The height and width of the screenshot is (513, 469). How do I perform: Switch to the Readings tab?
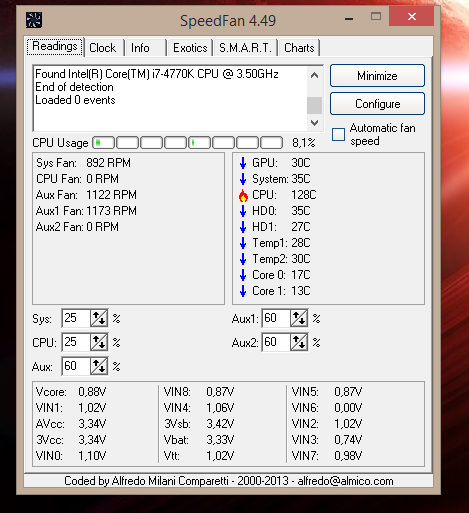55,46
